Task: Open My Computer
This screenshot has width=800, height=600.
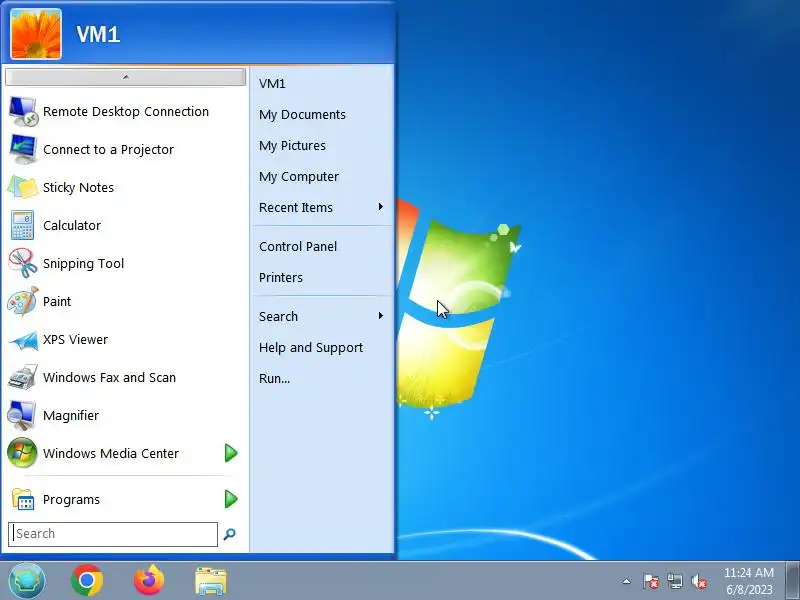Action: point(299,177)
